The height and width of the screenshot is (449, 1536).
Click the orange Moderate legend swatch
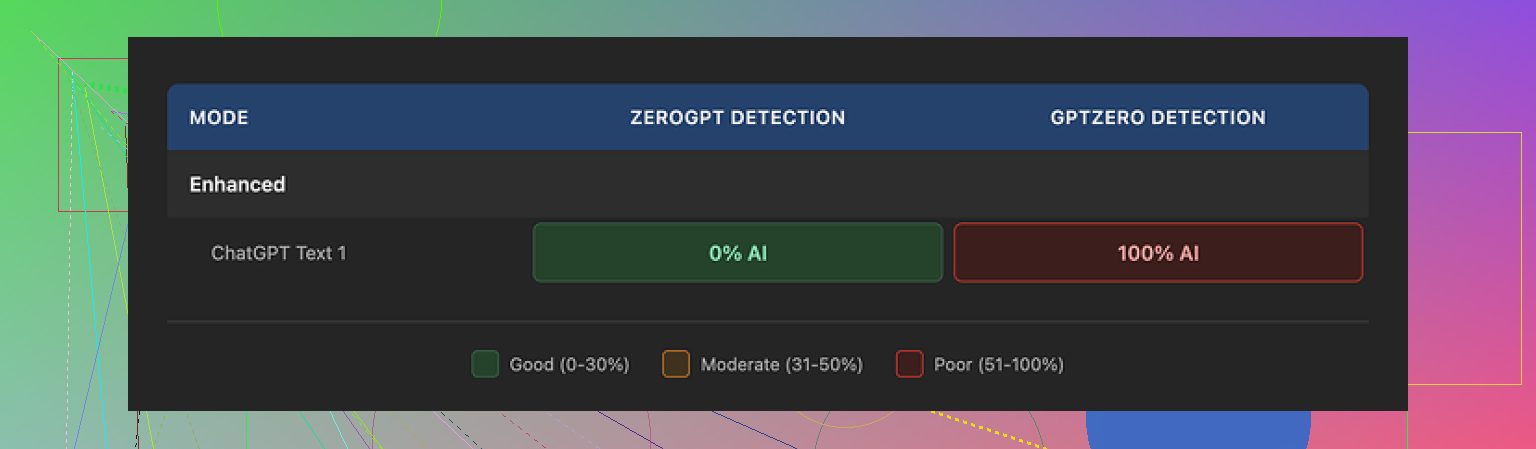pyautogui.click(x=676, y=364)
